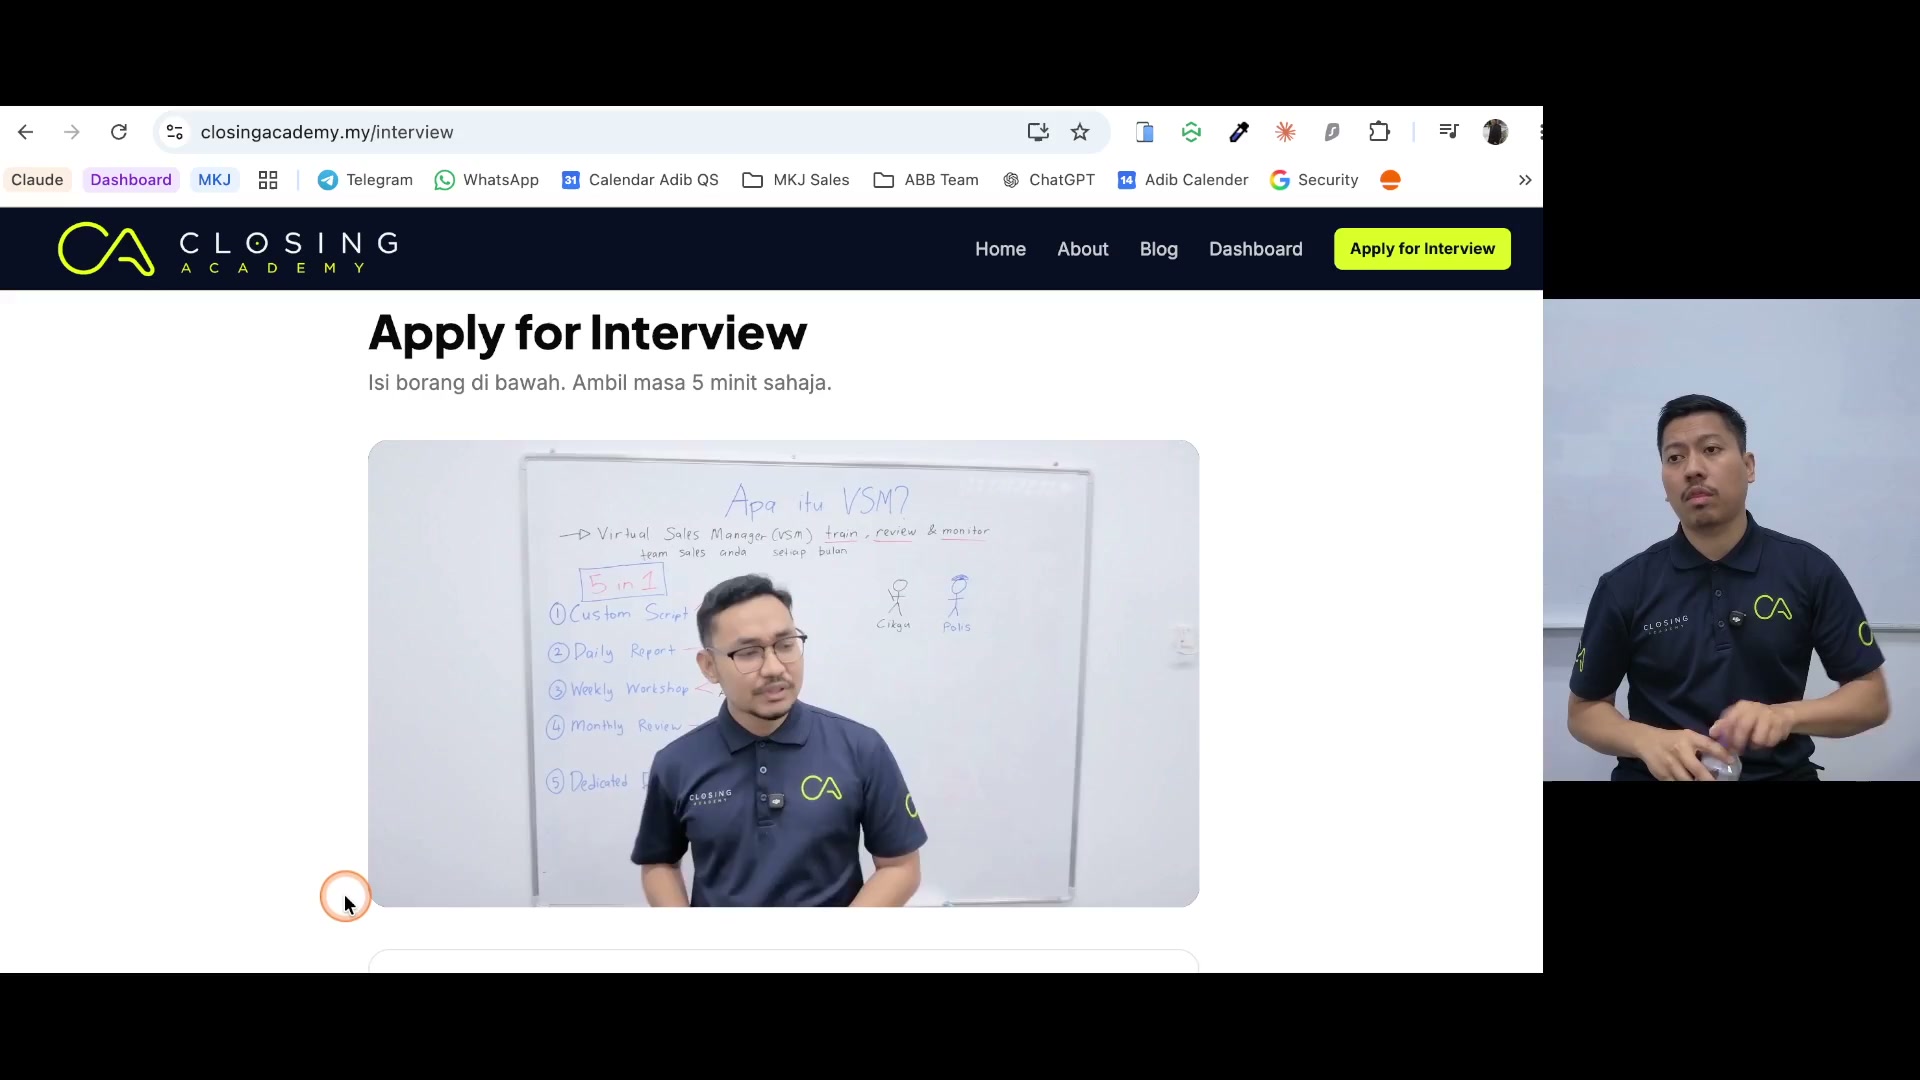Open Dashboard in the site navigation
This screenshot has width=1920, height=1080.
click(1256, 249)
